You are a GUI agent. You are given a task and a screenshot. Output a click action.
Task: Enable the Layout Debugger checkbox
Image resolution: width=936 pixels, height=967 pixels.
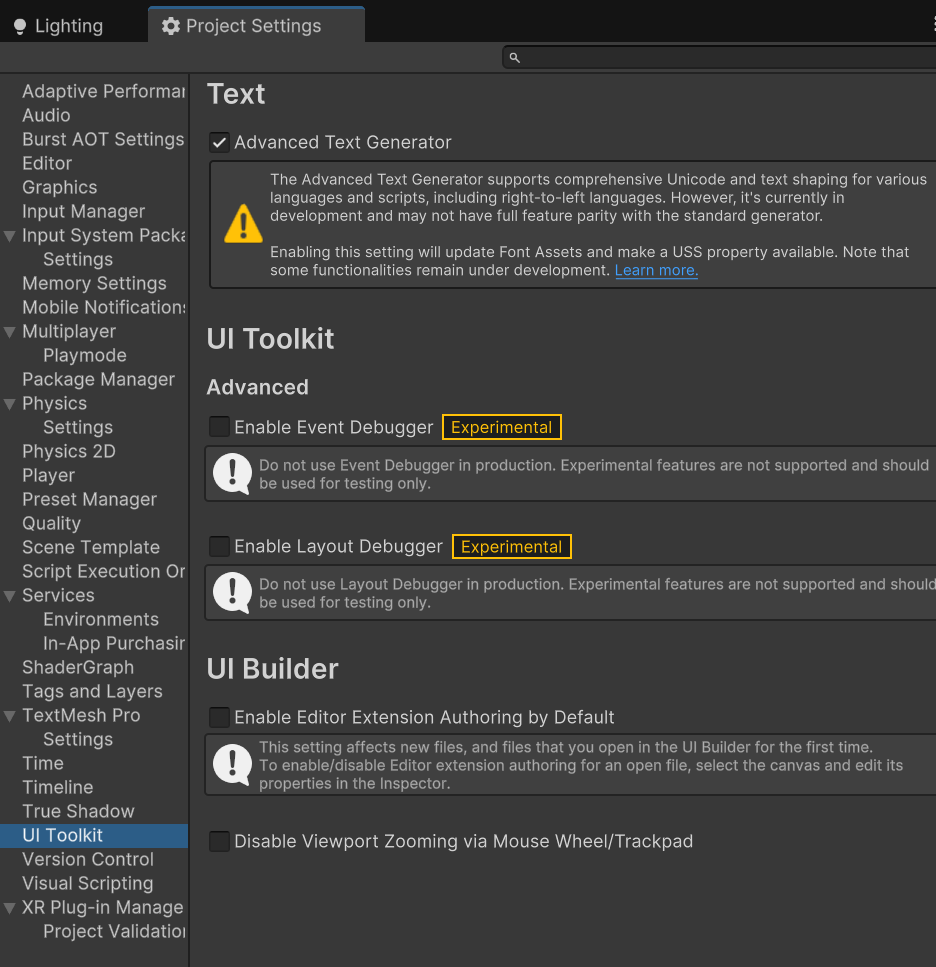pyautogui.click(x=219, y=546)
